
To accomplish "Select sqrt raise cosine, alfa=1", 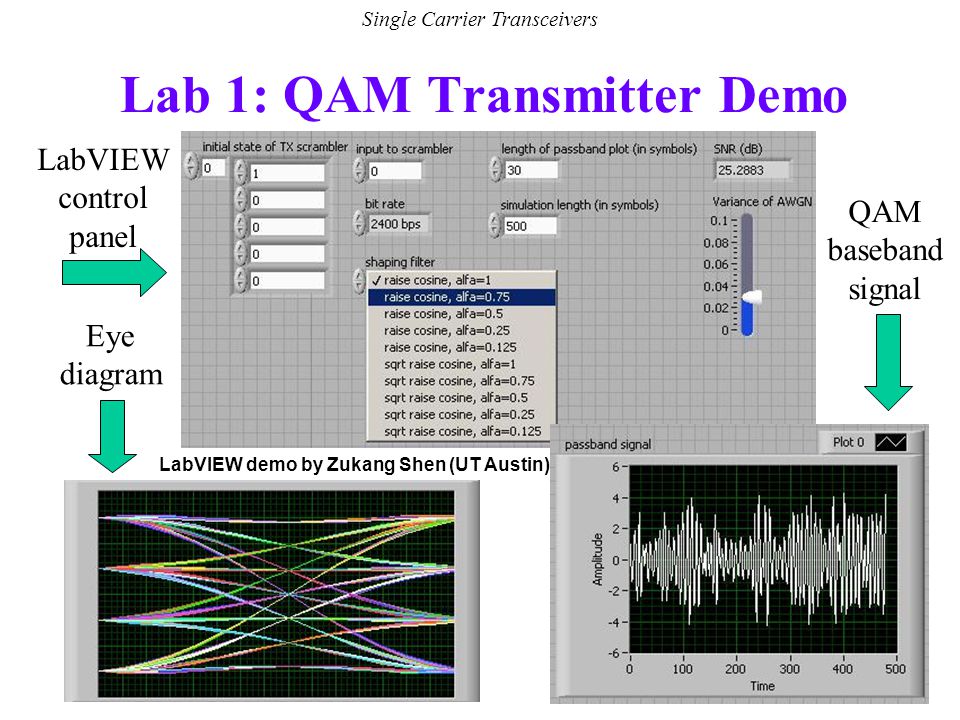I will pyautogui.click(x=462, y=364).
